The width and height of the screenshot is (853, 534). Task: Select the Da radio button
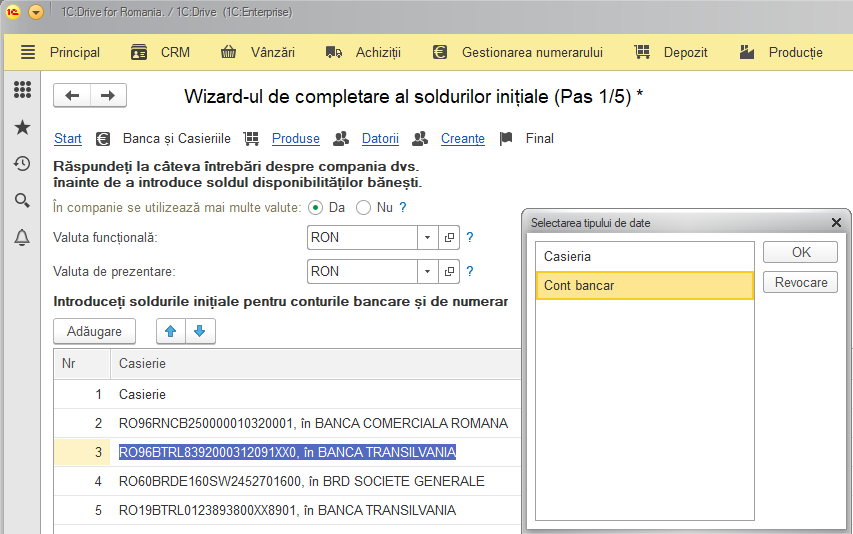coord(315,208)
